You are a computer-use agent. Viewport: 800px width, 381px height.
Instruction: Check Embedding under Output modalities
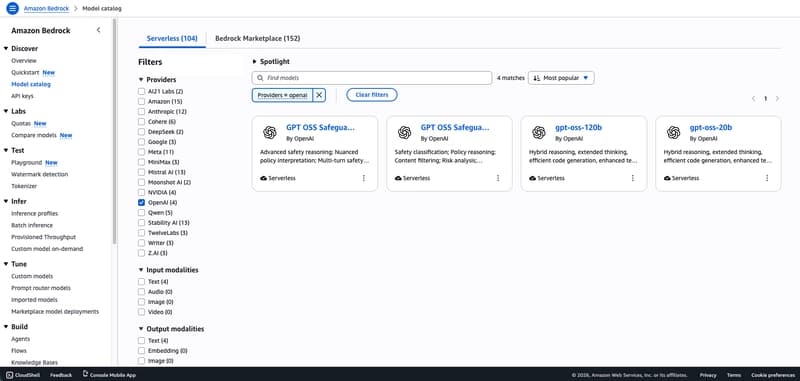[141, 351]
